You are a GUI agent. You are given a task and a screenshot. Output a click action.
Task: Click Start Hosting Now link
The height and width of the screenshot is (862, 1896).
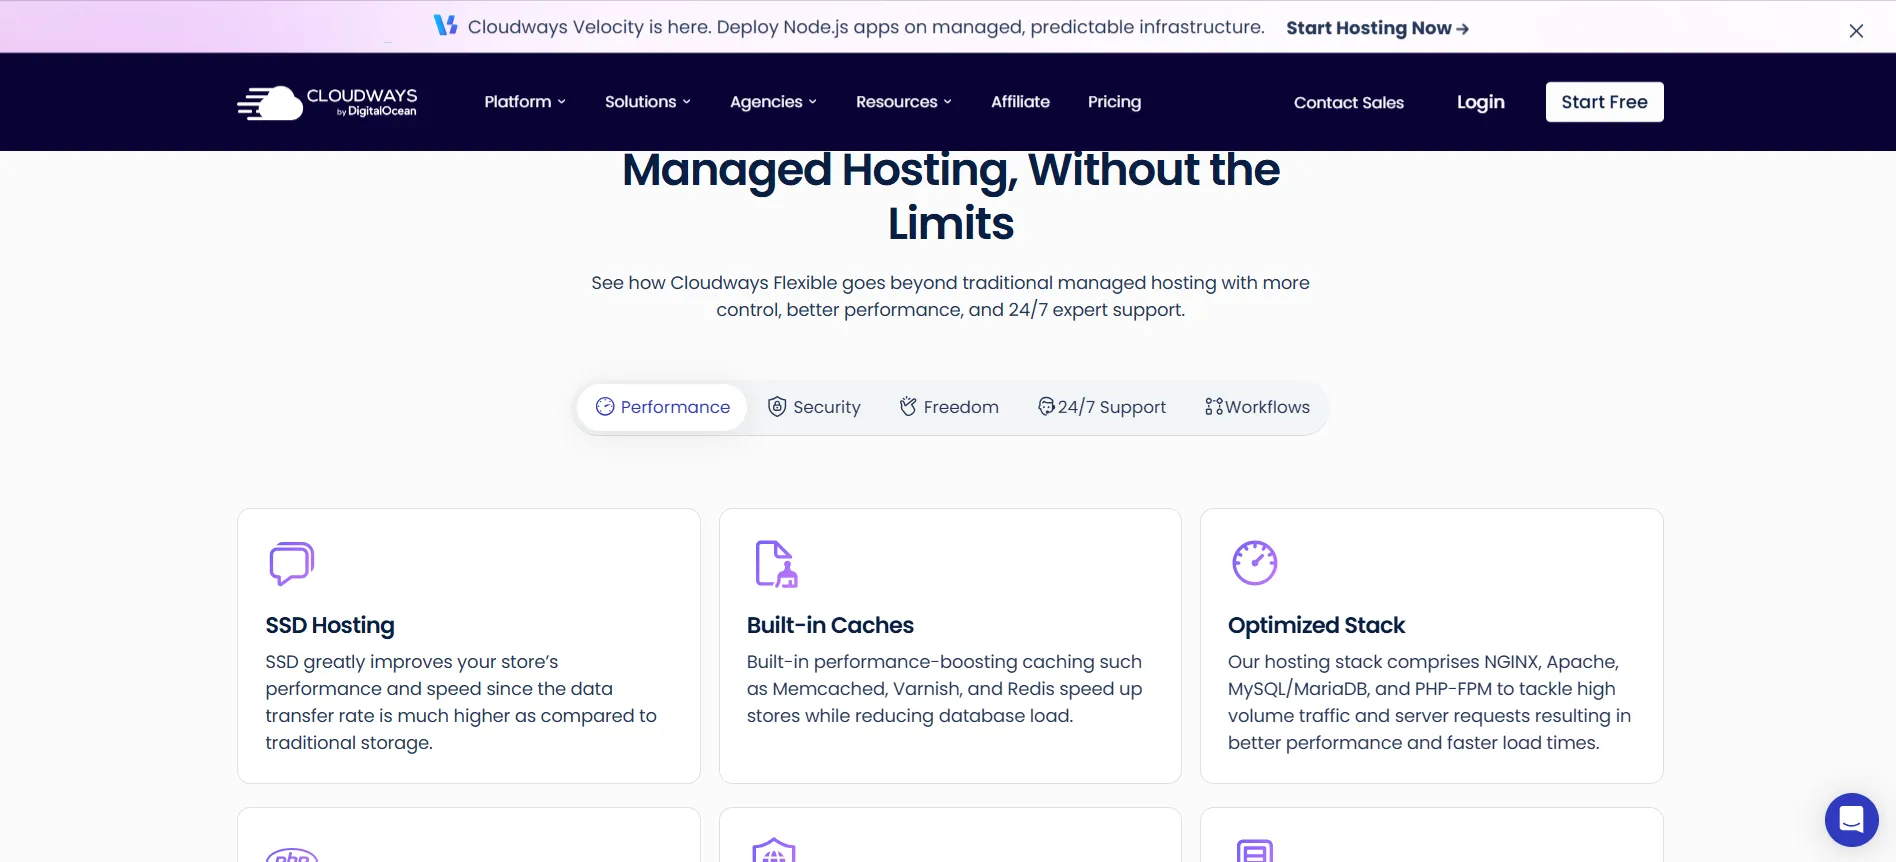click(1377, 28)
